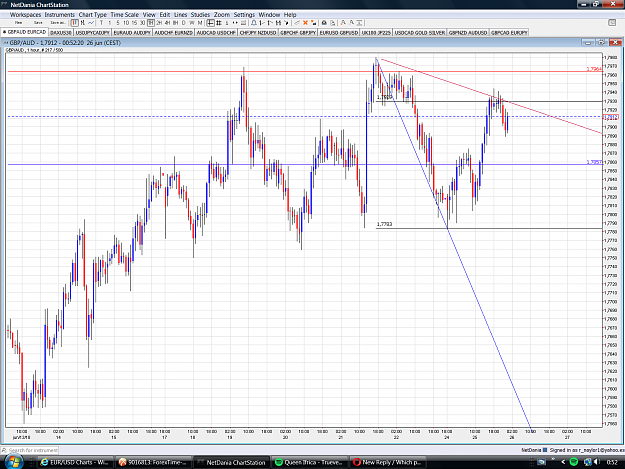This screenshot has height=469, width=625.
Task: Switch to EURUSD GBPUSD workspace tab
Action: 339,32
